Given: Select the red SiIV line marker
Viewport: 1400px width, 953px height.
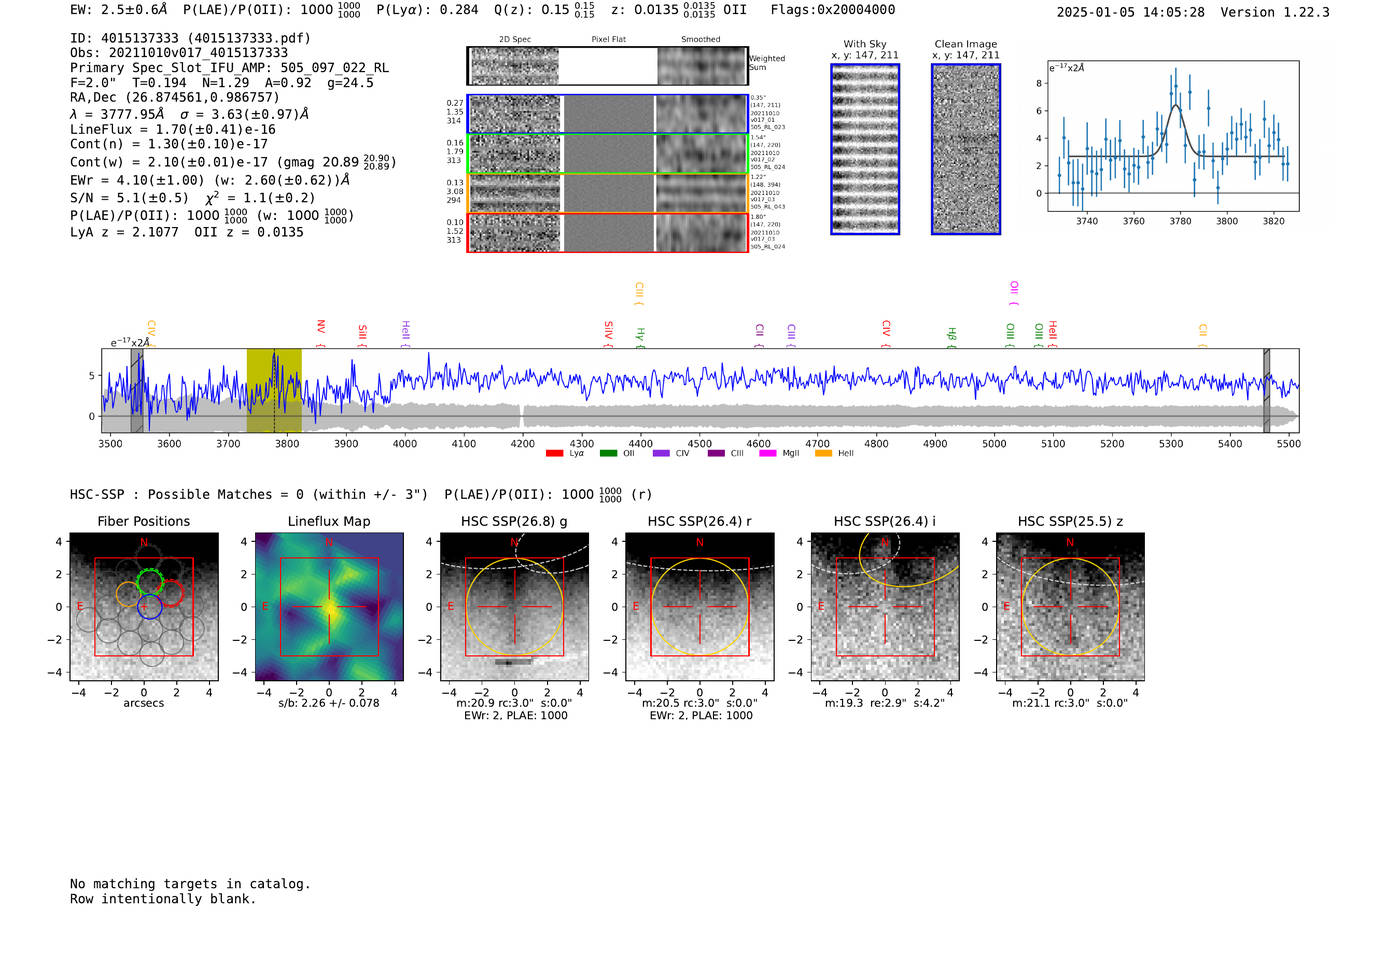Looking at the screenshot, I should [608, 334].
